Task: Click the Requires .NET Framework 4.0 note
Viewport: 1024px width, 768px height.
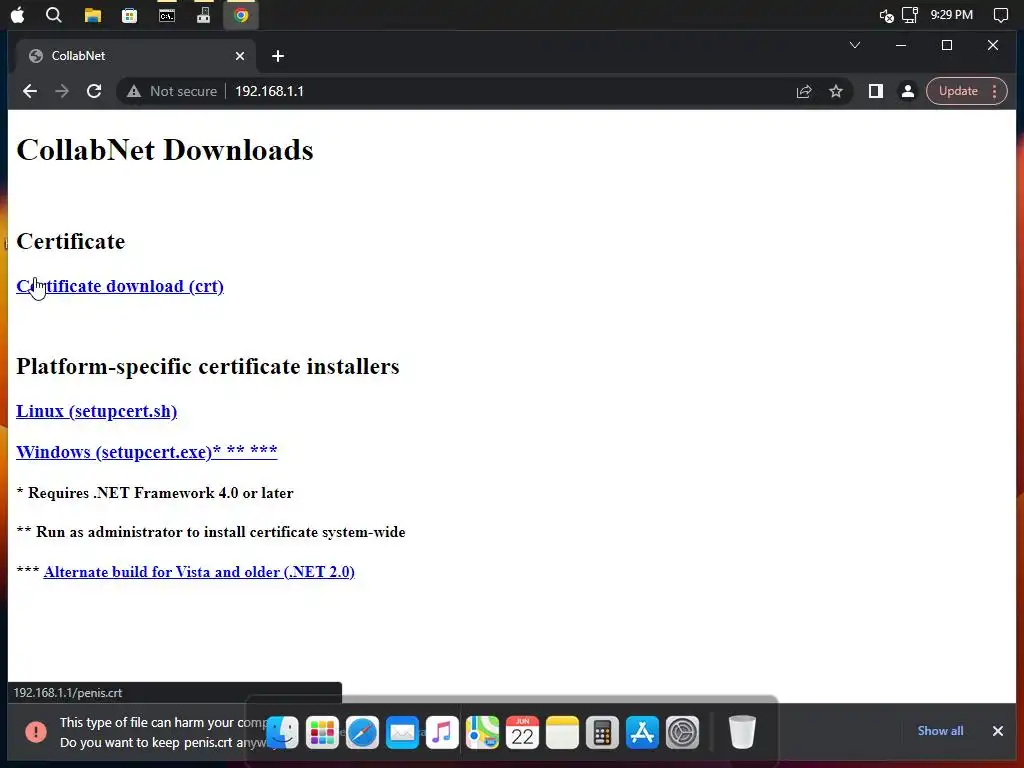Action: (155, 493)
